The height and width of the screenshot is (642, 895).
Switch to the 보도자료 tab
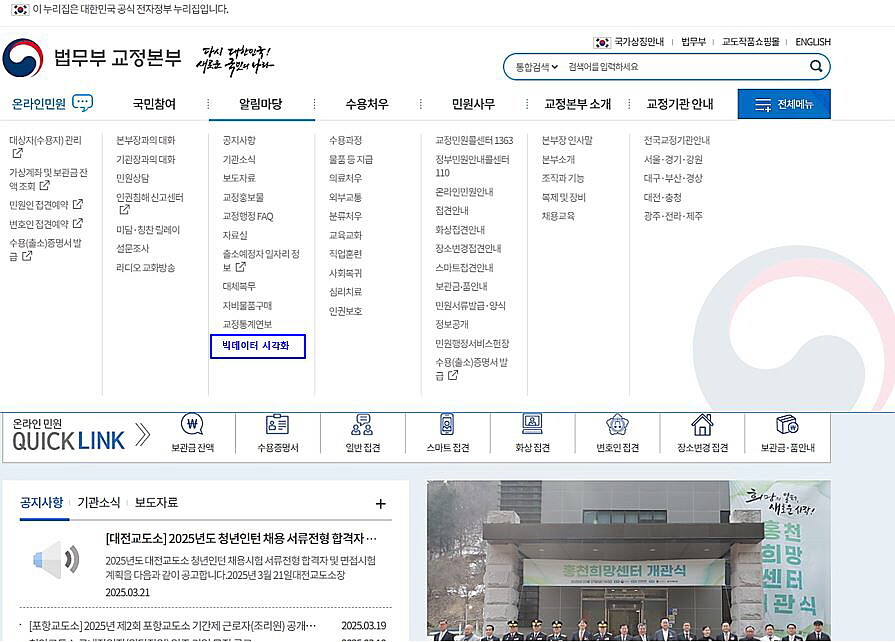pos(156,503)
